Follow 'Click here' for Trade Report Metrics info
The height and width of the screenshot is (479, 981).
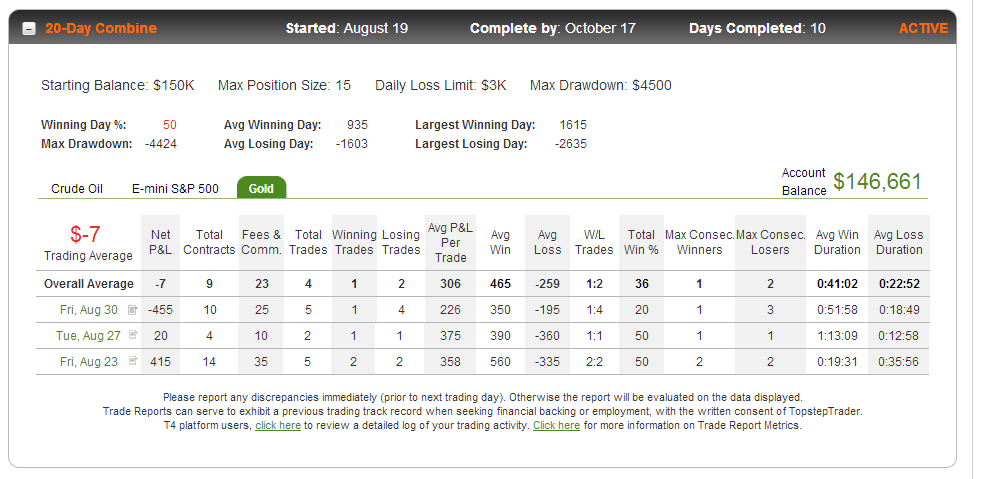point(556,425)
